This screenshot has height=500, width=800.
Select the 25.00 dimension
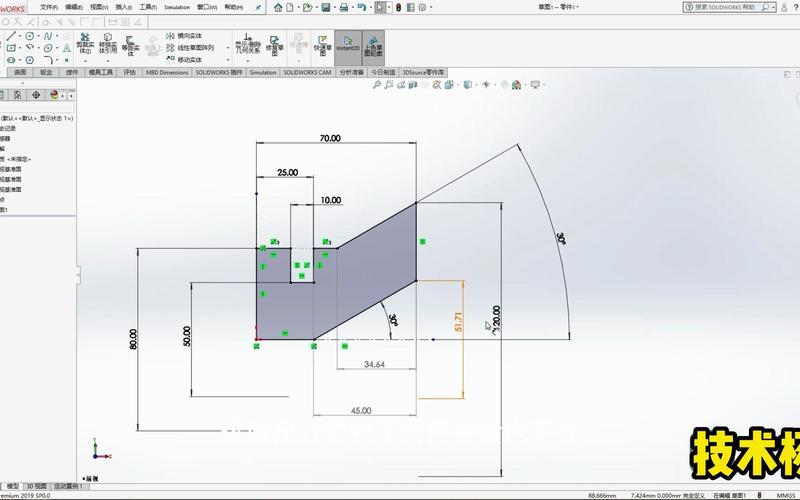coord(287,172)
